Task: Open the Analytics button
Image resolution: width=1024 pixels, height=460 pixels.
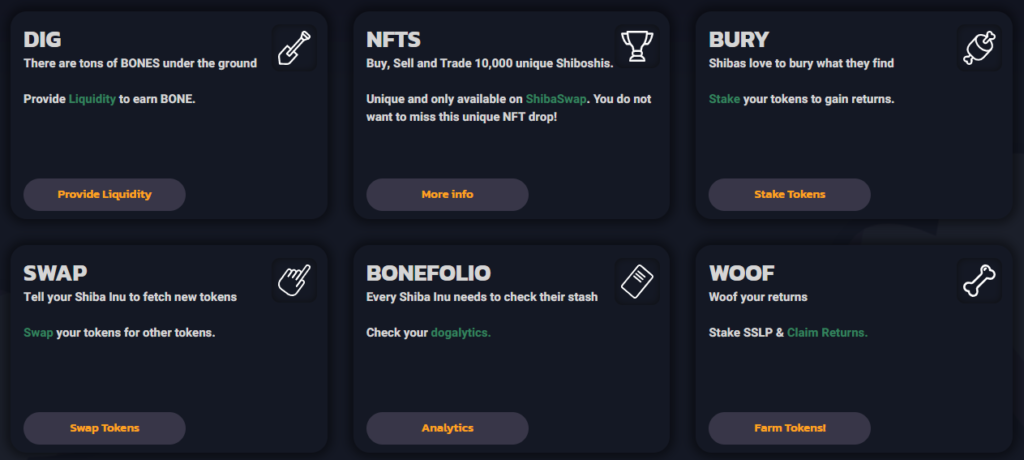Action: (x=447, y=428)
